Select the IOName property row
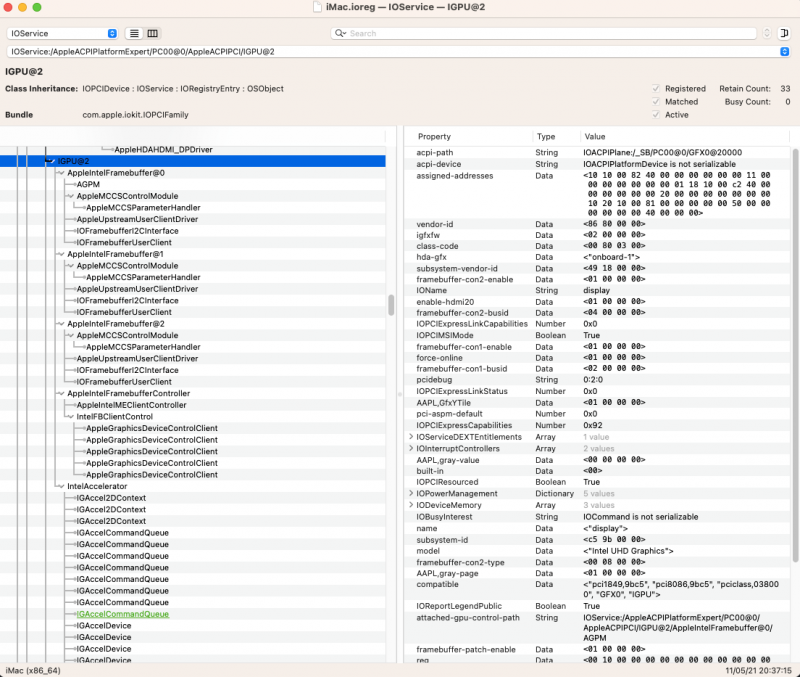This screenshot has height=677, width=800. pyautogui.click(x=470, y=290)
